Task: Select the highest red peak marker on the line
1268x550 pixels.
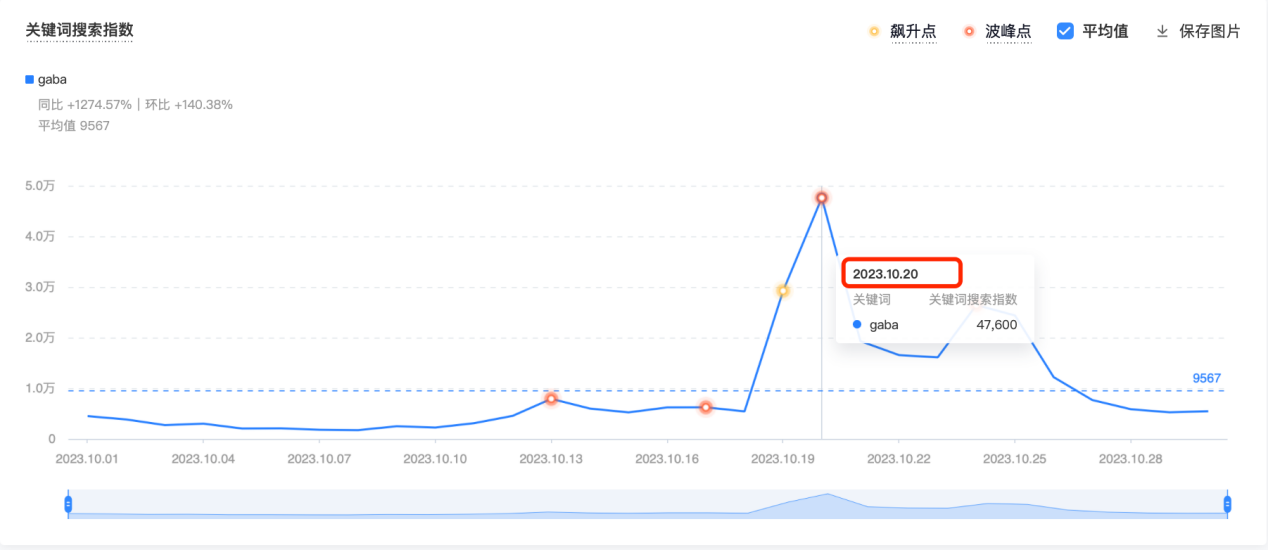Action: click(x=821, y=198)
